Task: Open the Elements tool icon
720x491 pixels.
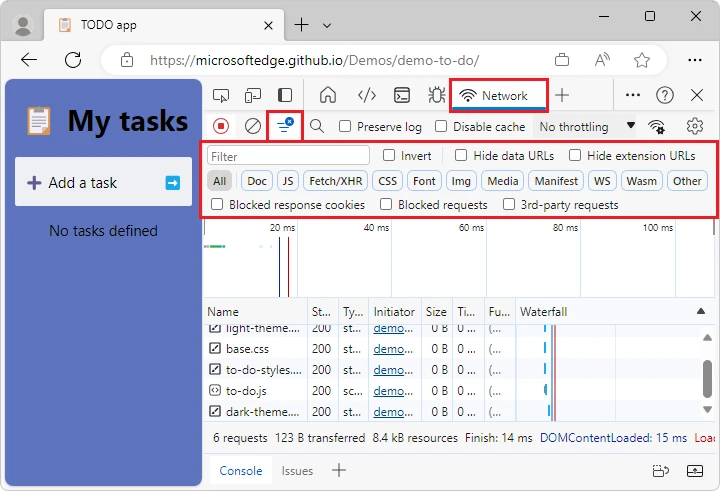Action: pos(366,96)
